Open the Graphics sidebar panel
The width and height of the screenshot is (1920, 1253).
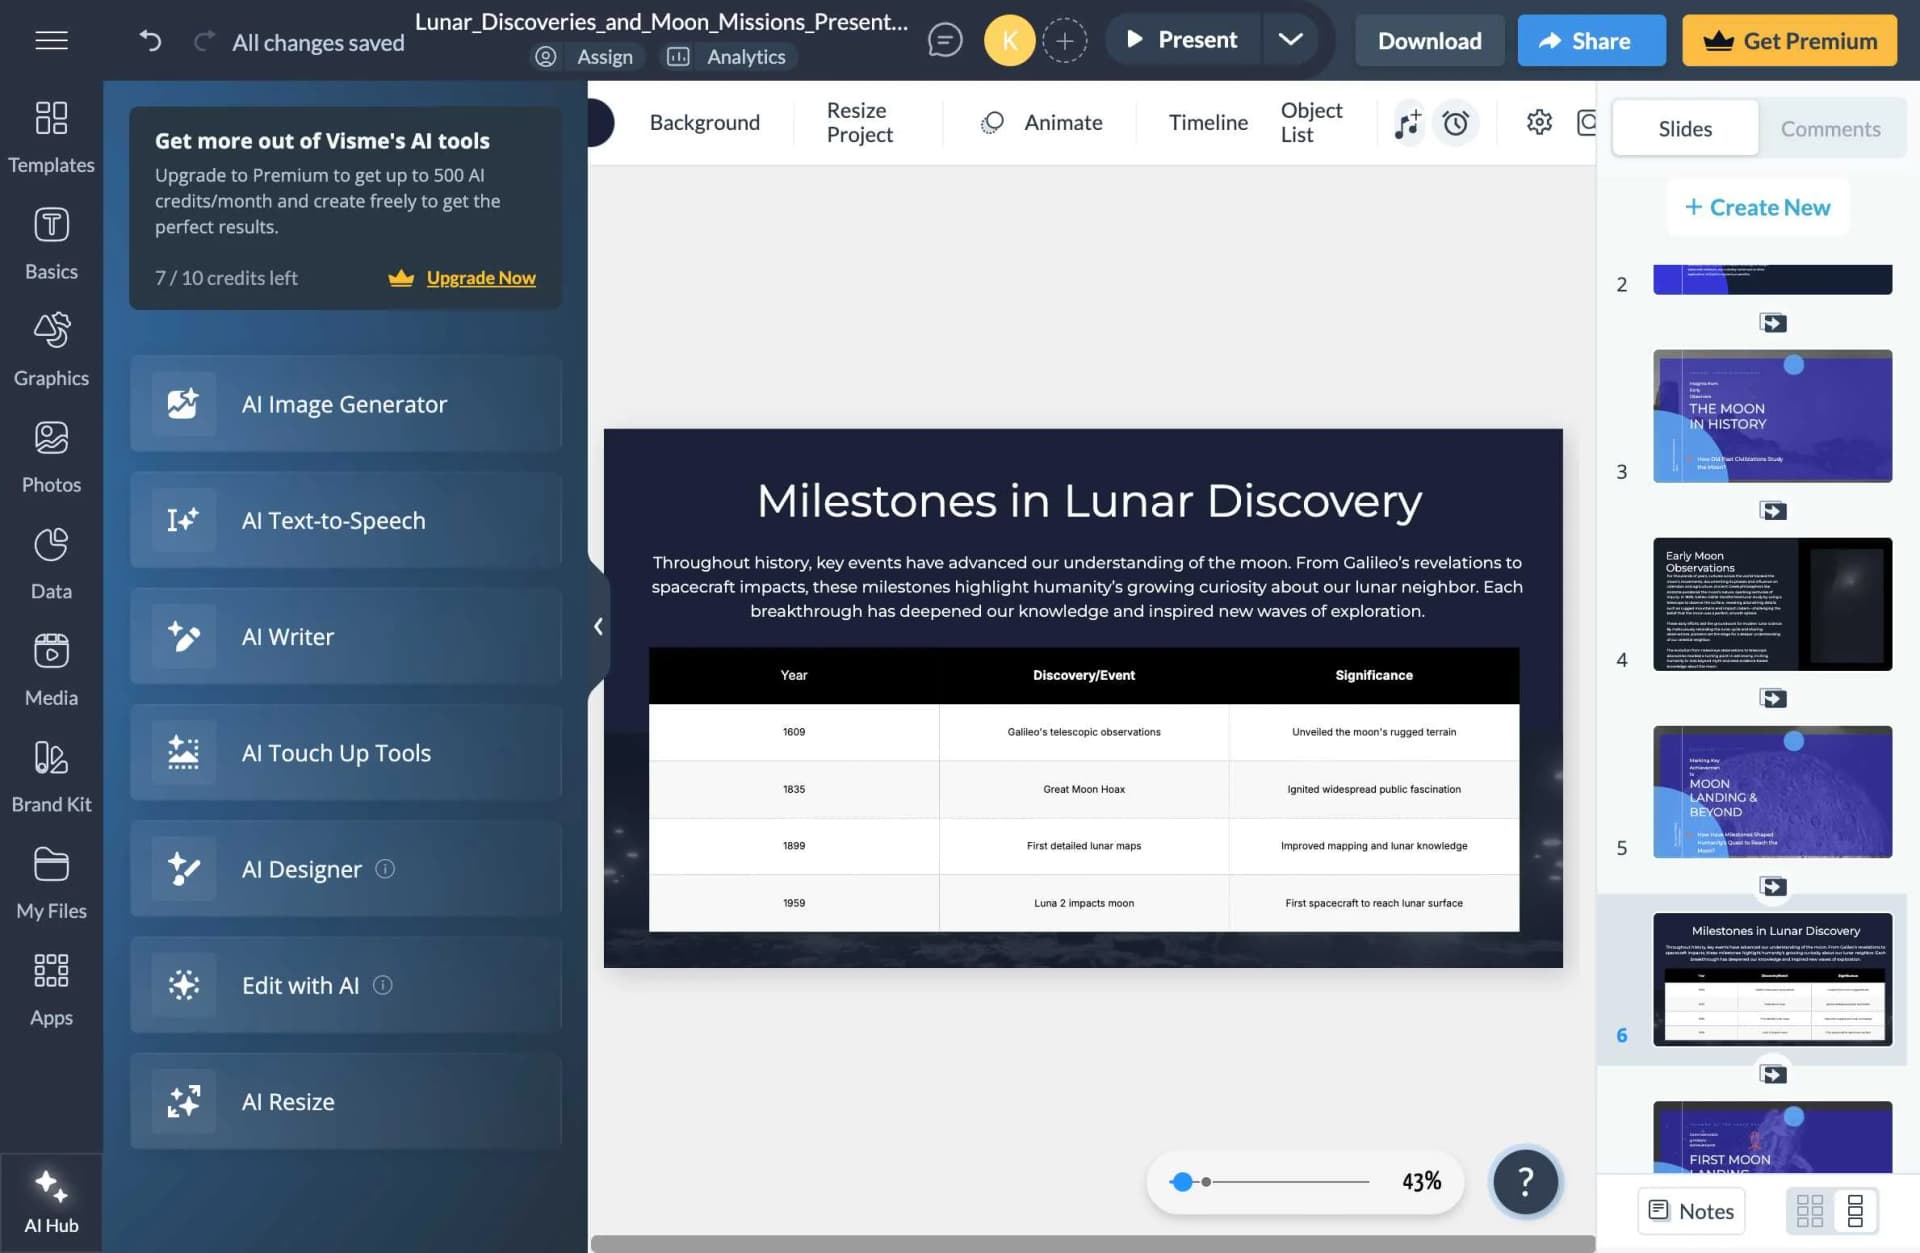click(x=51, y=350)
